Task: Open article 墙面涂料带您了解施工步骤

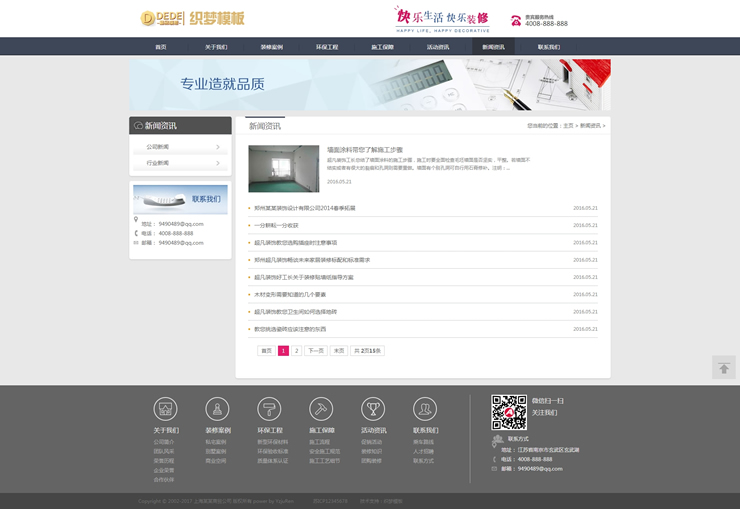Action: click(364, 150)
